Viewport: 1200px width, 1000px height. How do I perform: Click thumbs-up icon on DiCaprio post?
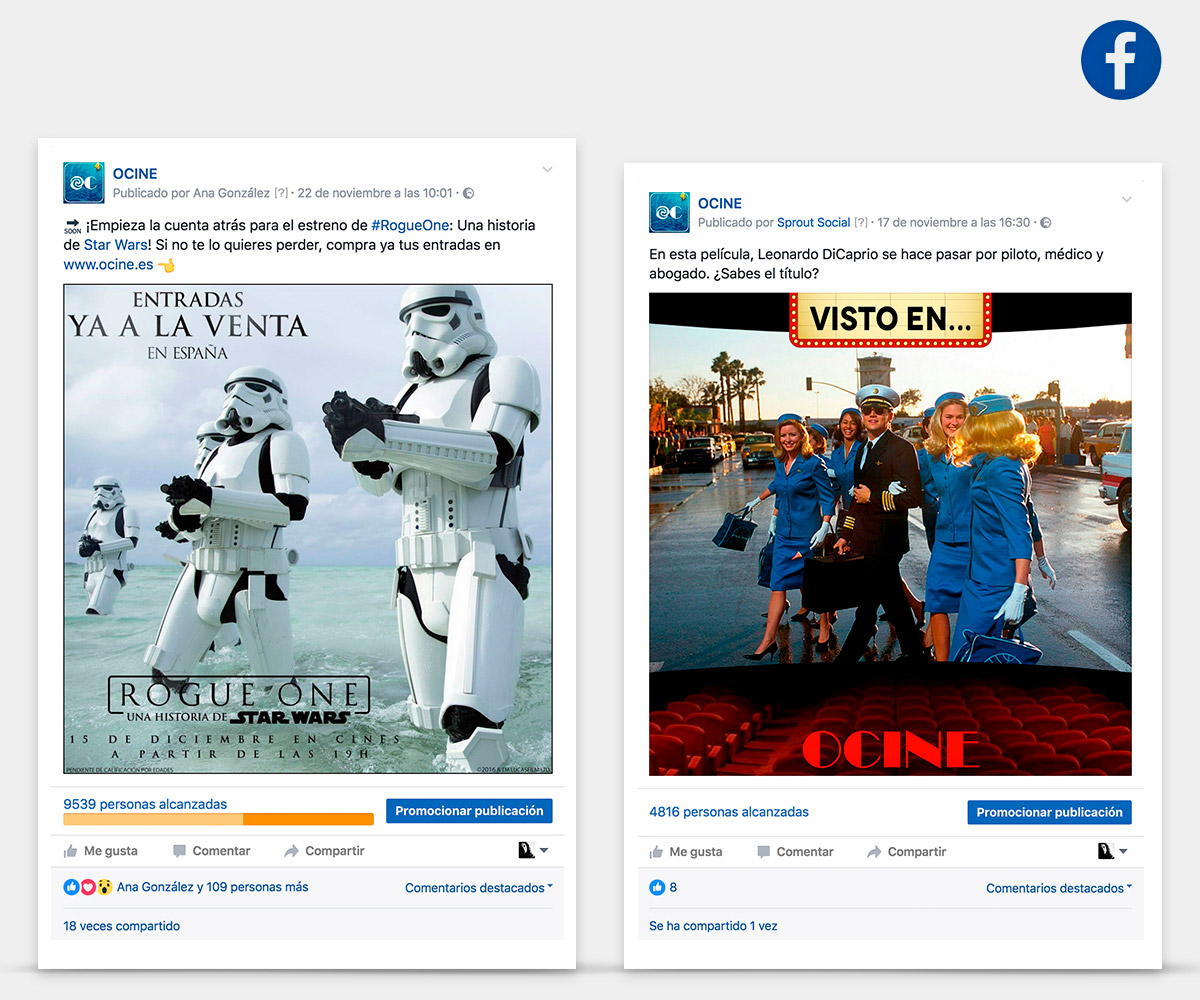click(x=656, y=852)
